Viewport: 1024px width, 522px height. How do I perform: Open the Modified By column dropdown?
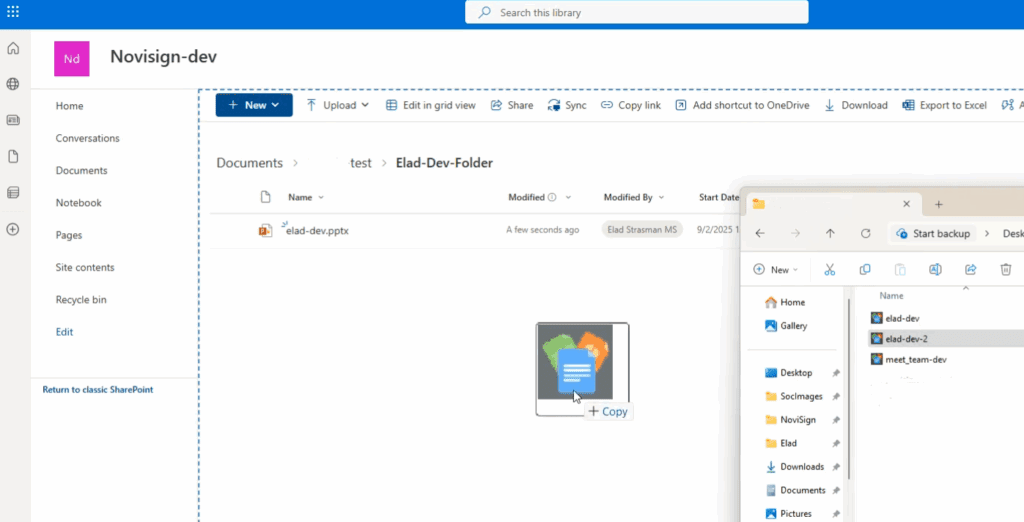pyautogui.click(x=662, y=197)
